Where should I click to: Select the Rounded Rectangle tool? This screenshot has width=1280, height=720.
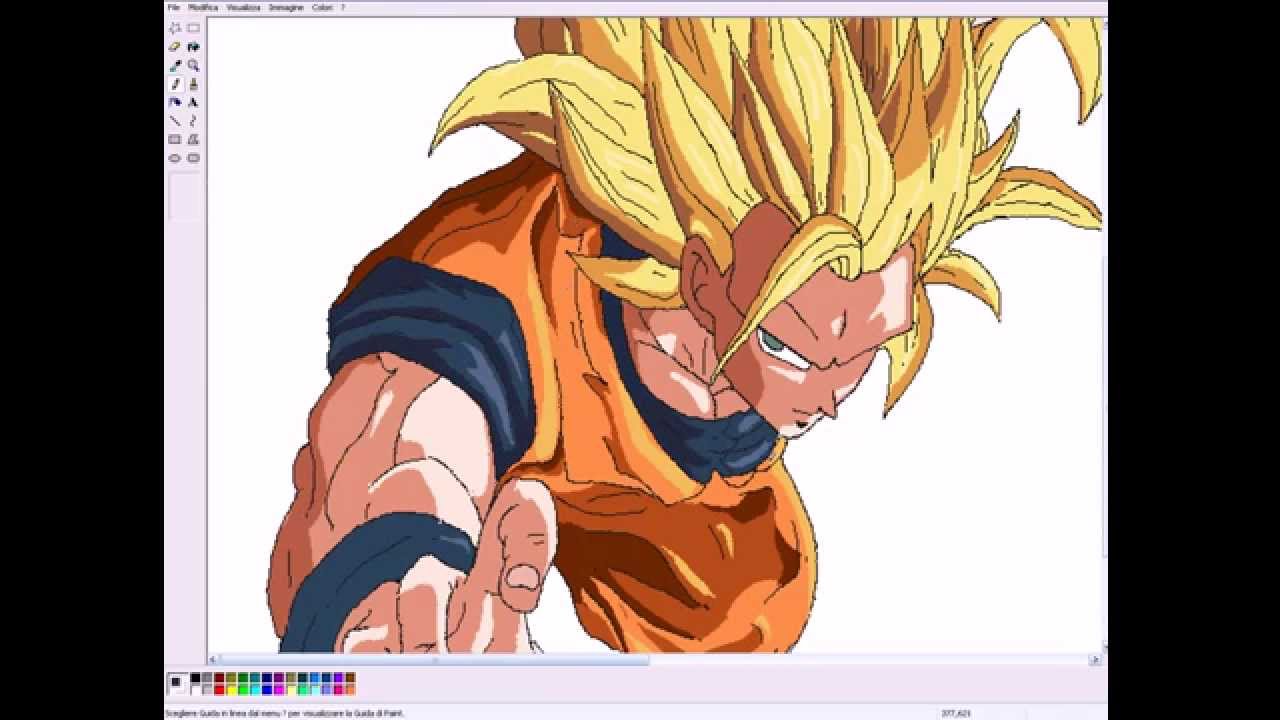click(x=193, y=158)
